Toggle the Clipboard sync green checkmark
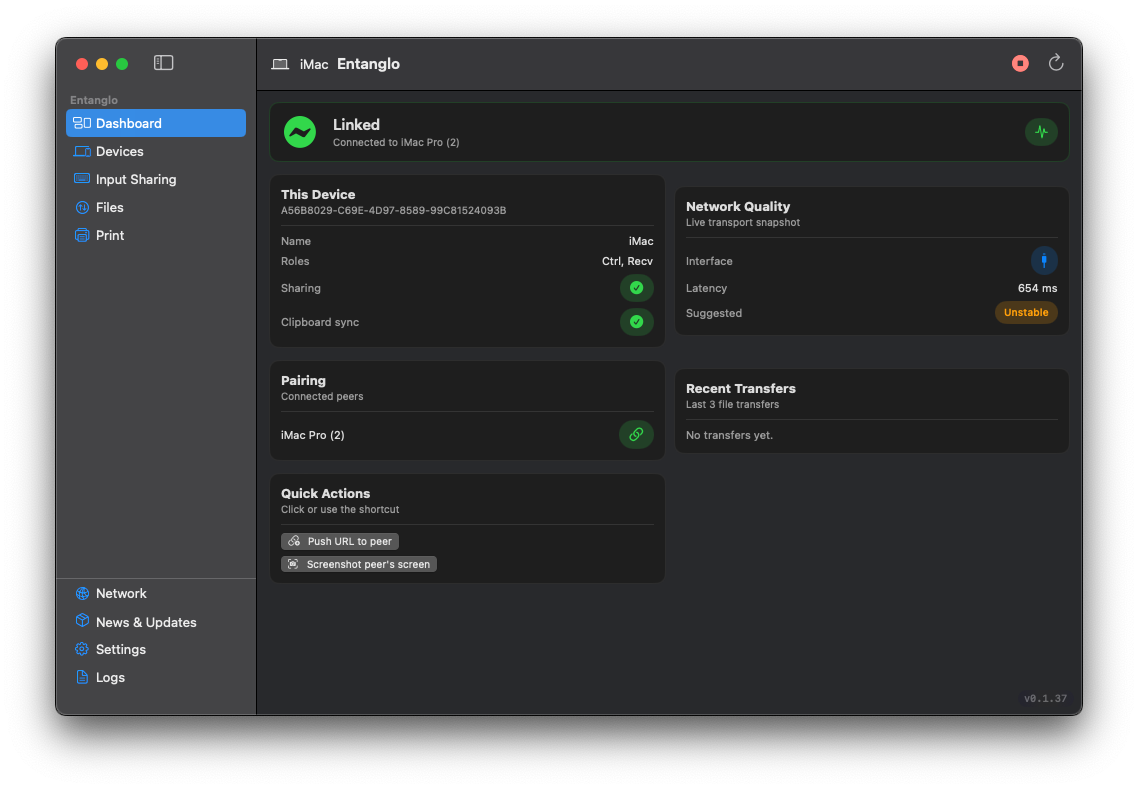 (x=636, y=322)
